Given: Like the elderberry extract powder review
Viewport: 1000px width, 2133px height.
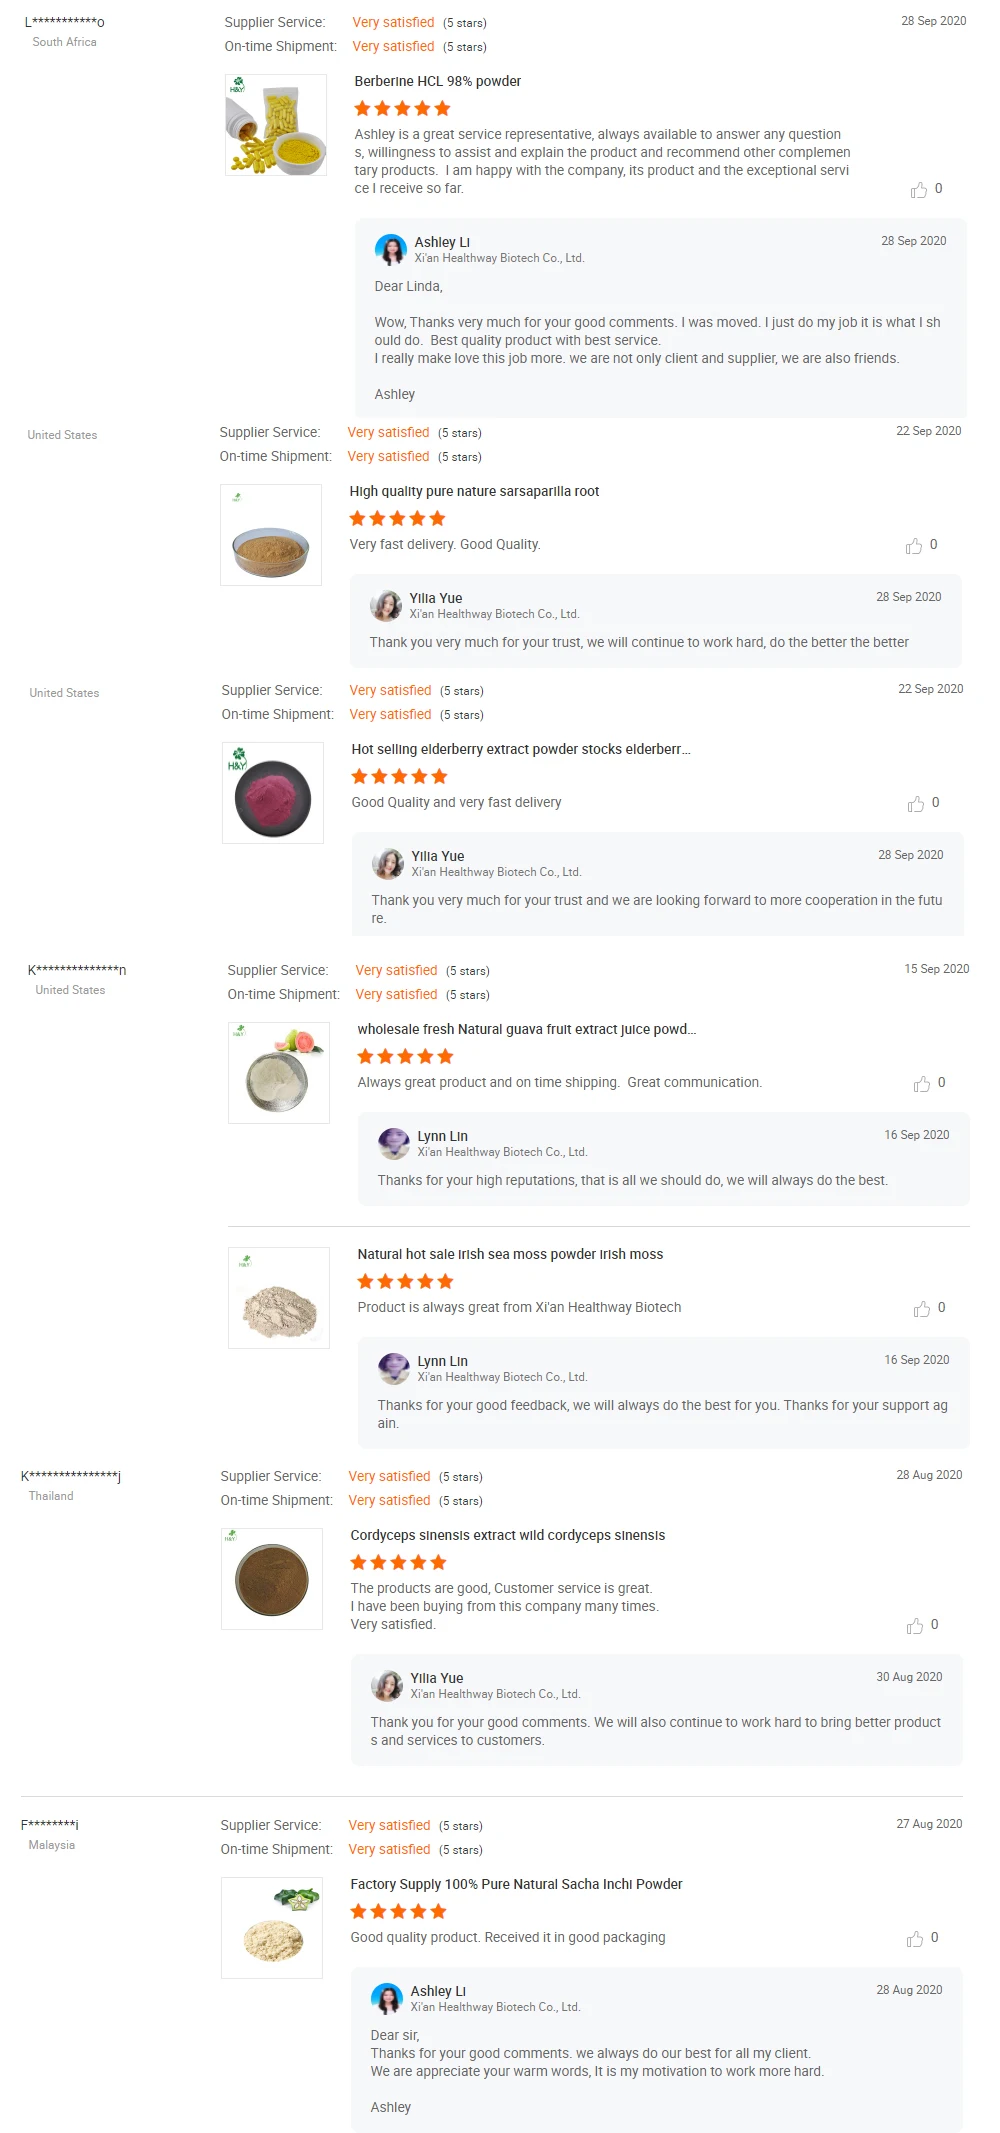Looking at the screenshot, I should tap(916, 804).
